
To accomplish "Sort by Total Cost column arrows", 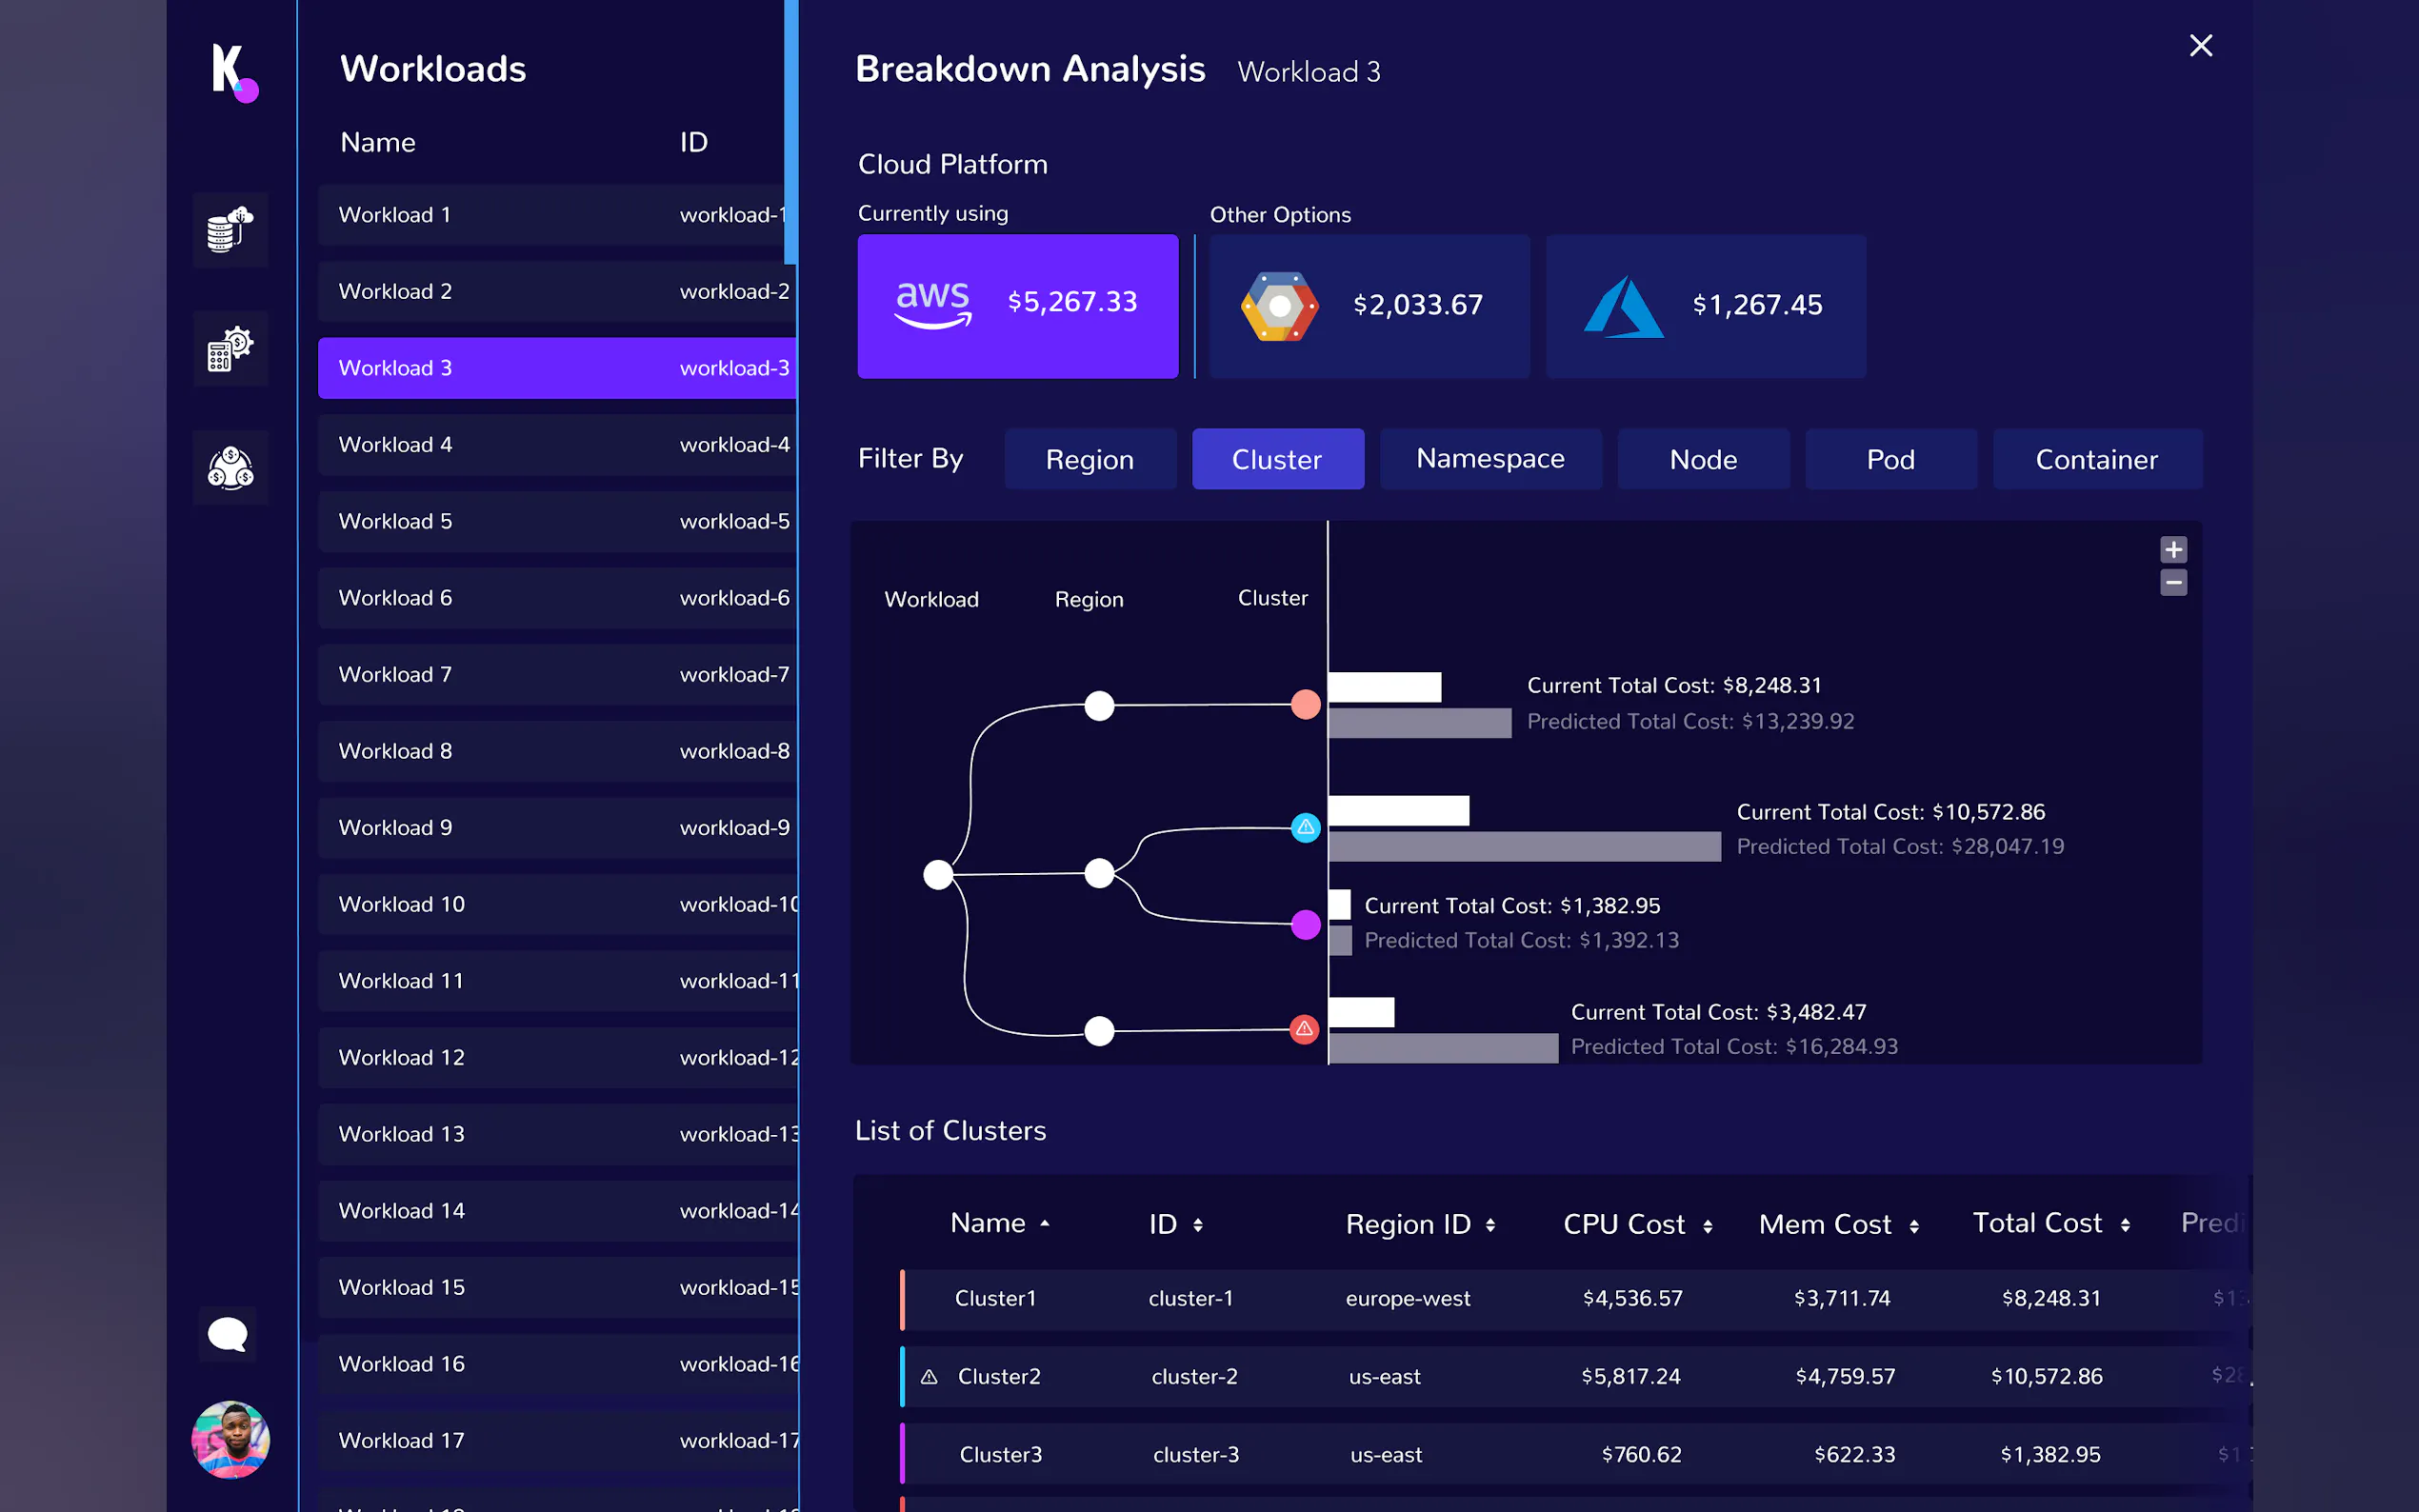I will (2125, 1225).
